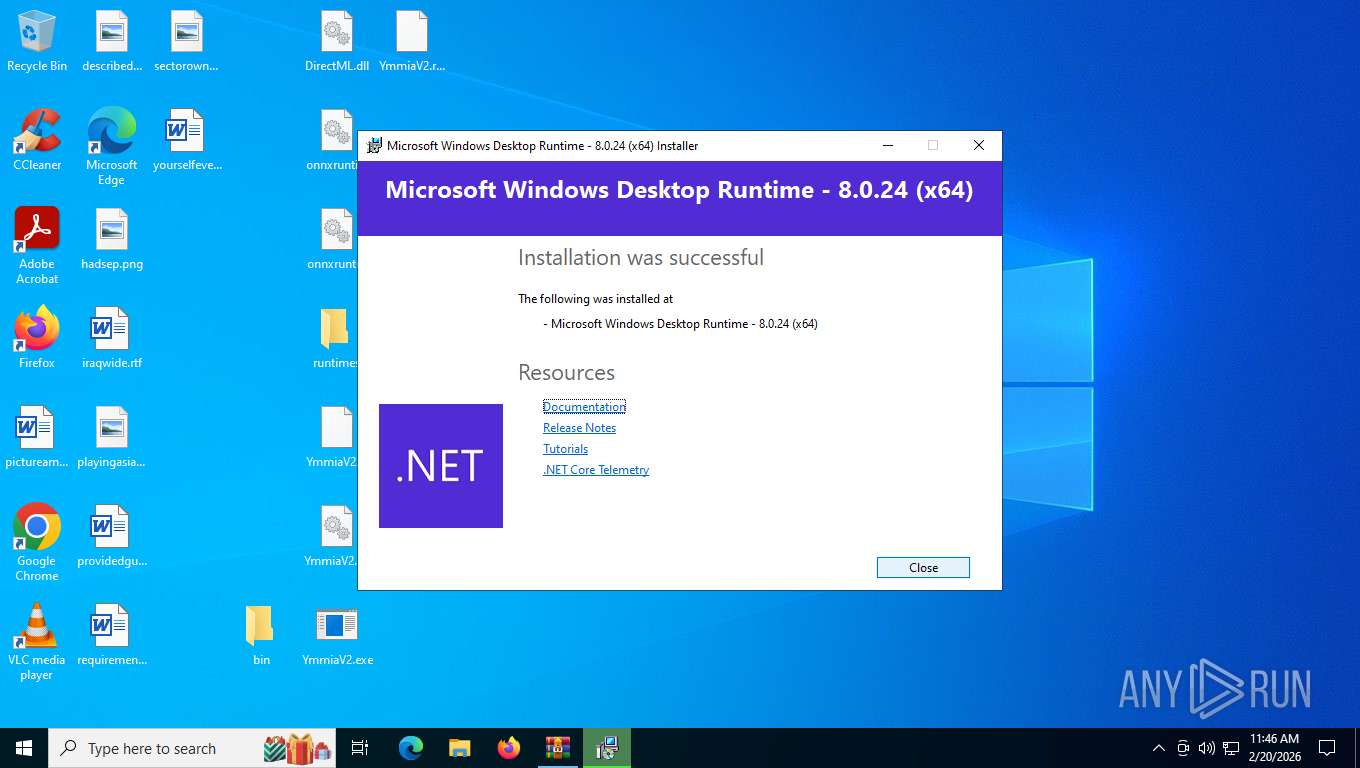Open Task View from the taskbar

coord(360,748)
